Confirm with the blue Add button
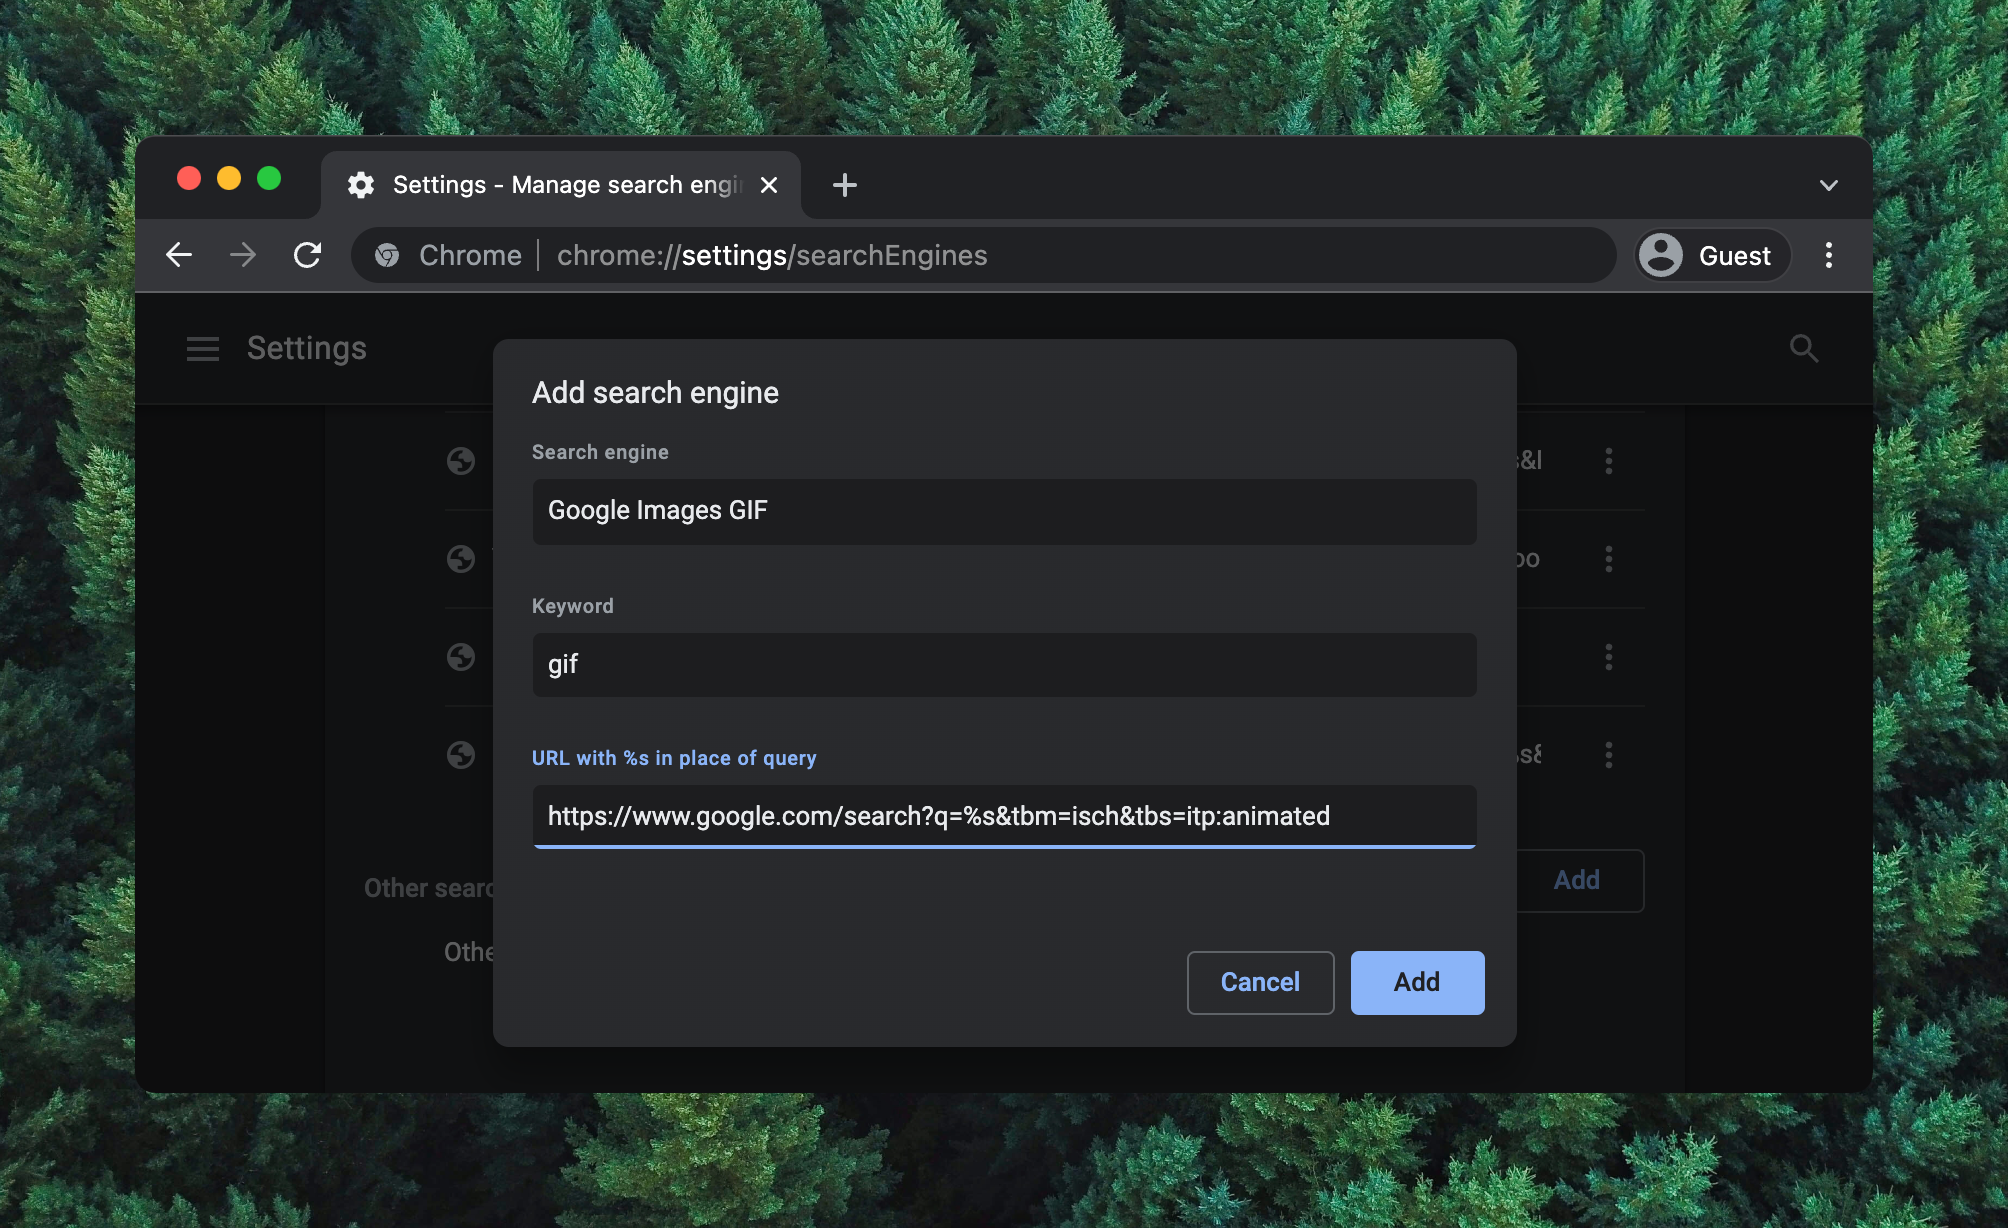 coord(1417,982)
